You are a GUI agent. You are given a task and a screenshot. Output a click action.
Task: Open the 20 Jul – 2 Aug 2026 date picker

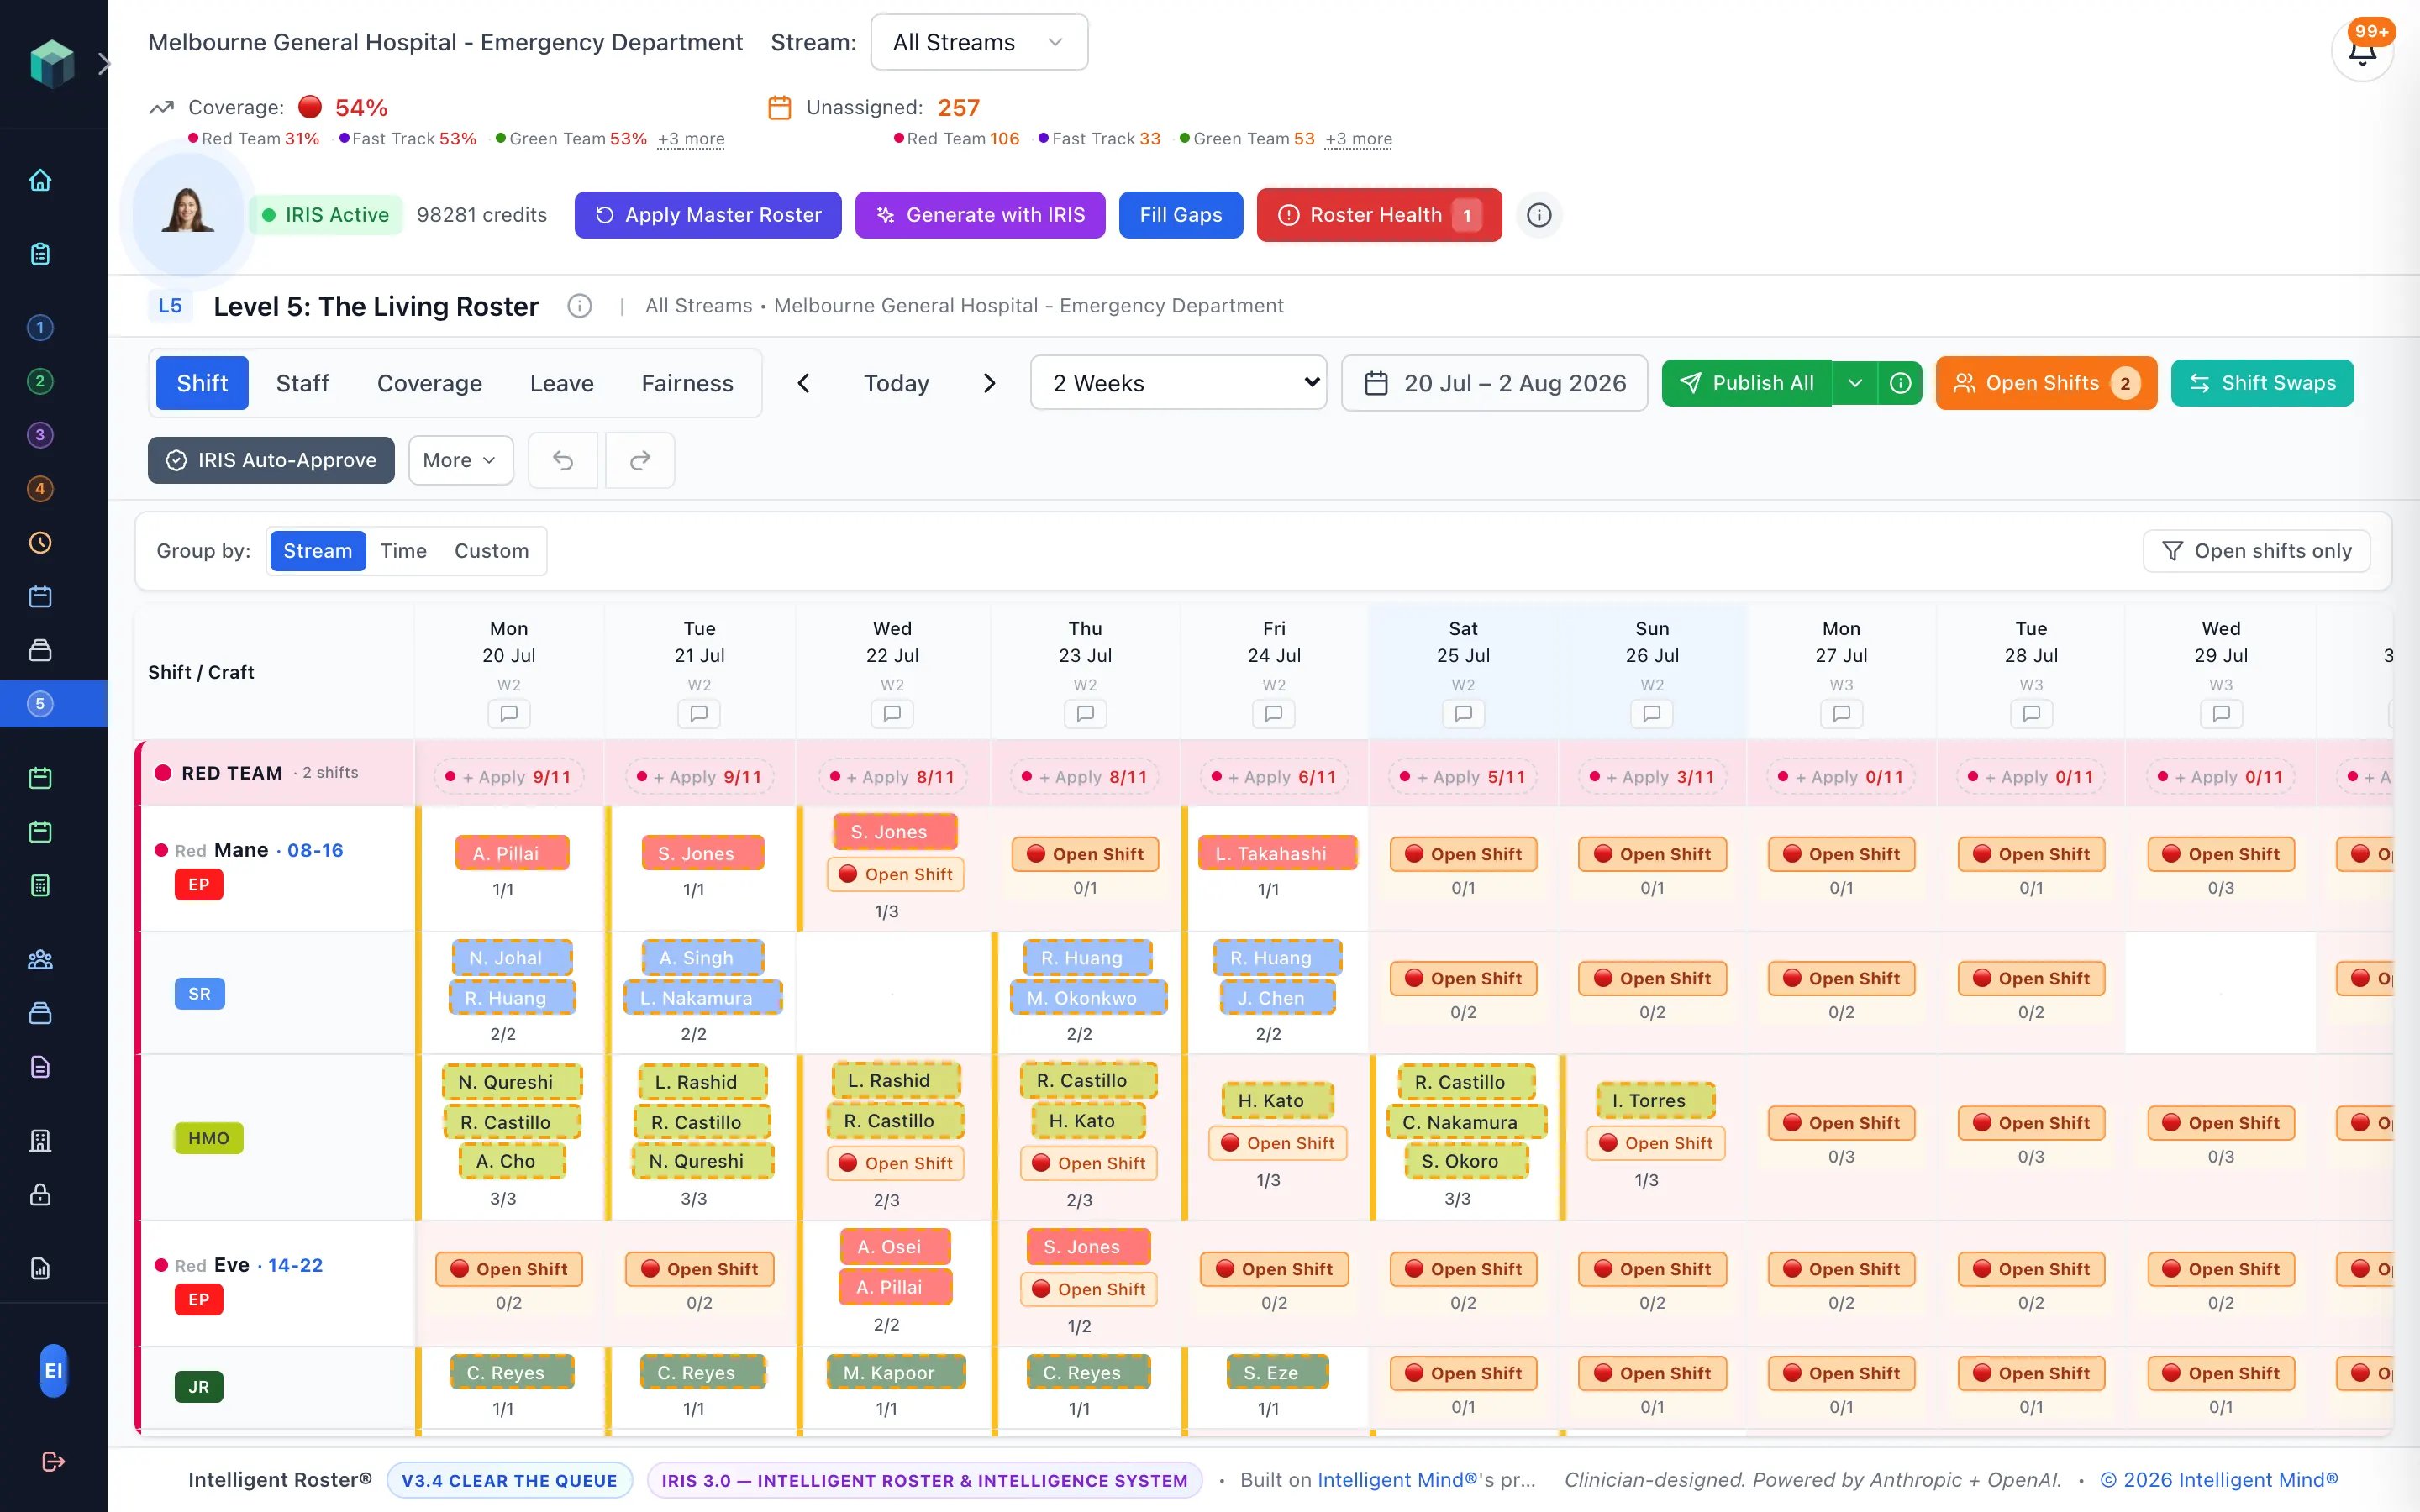click(1494, 383)
